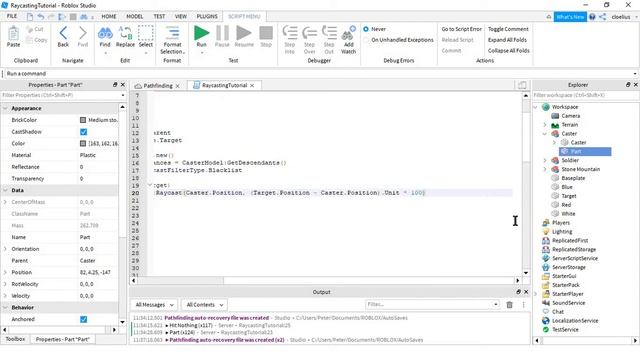Click the Cut scissors icon

coord(29,29)
